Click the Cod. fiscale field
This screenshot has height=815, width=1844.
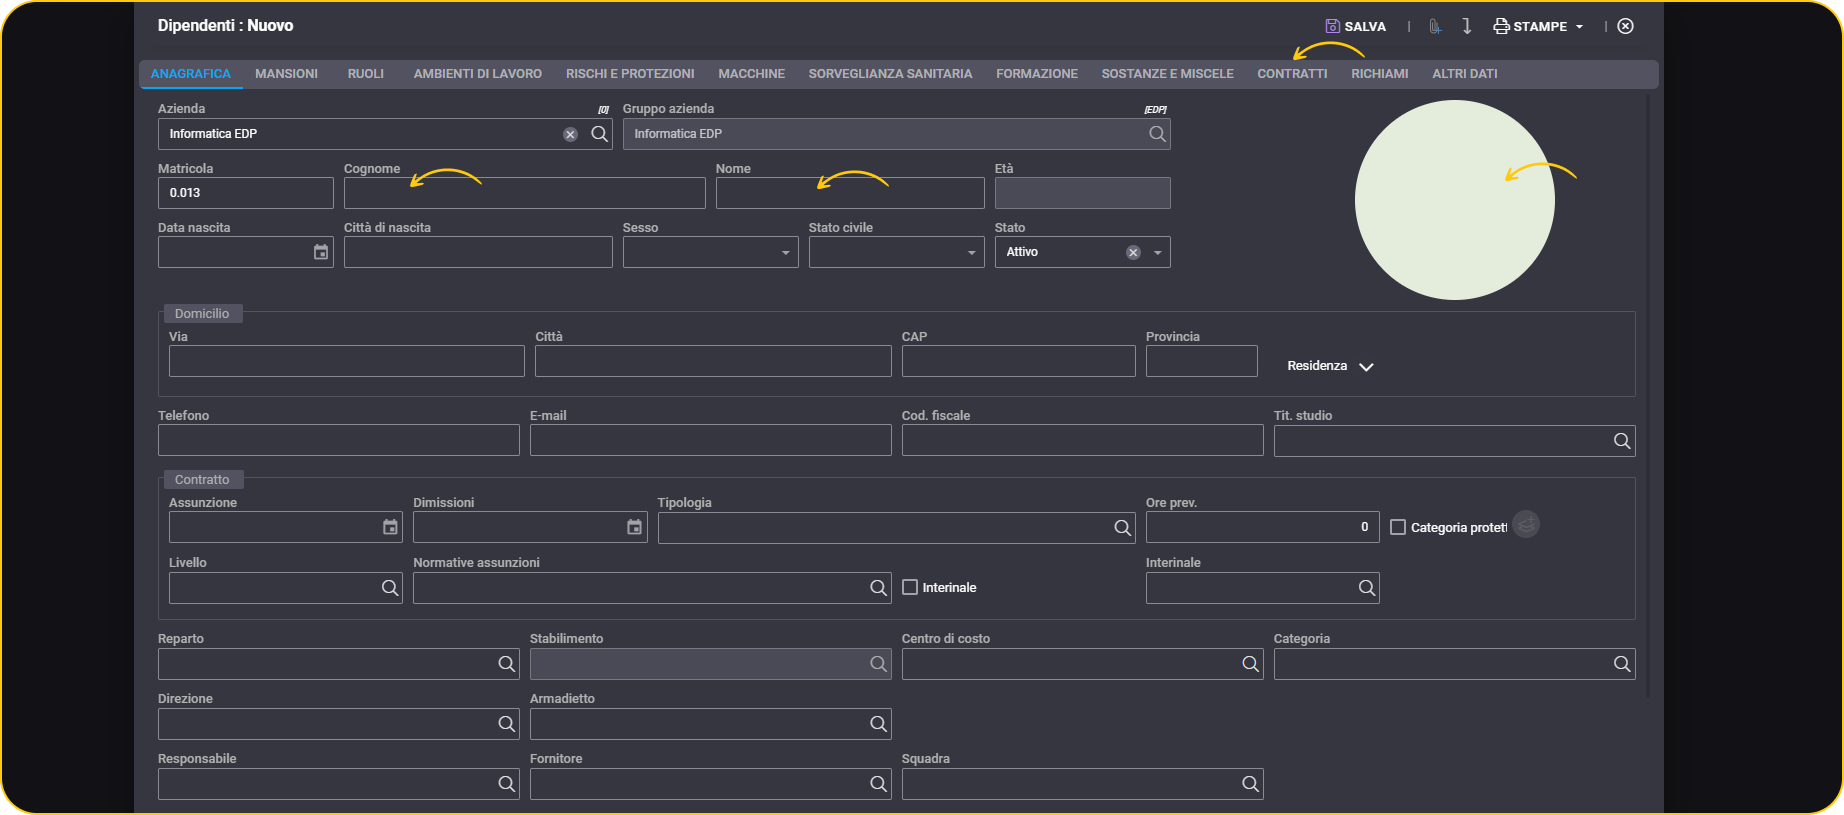point(1083,440)
